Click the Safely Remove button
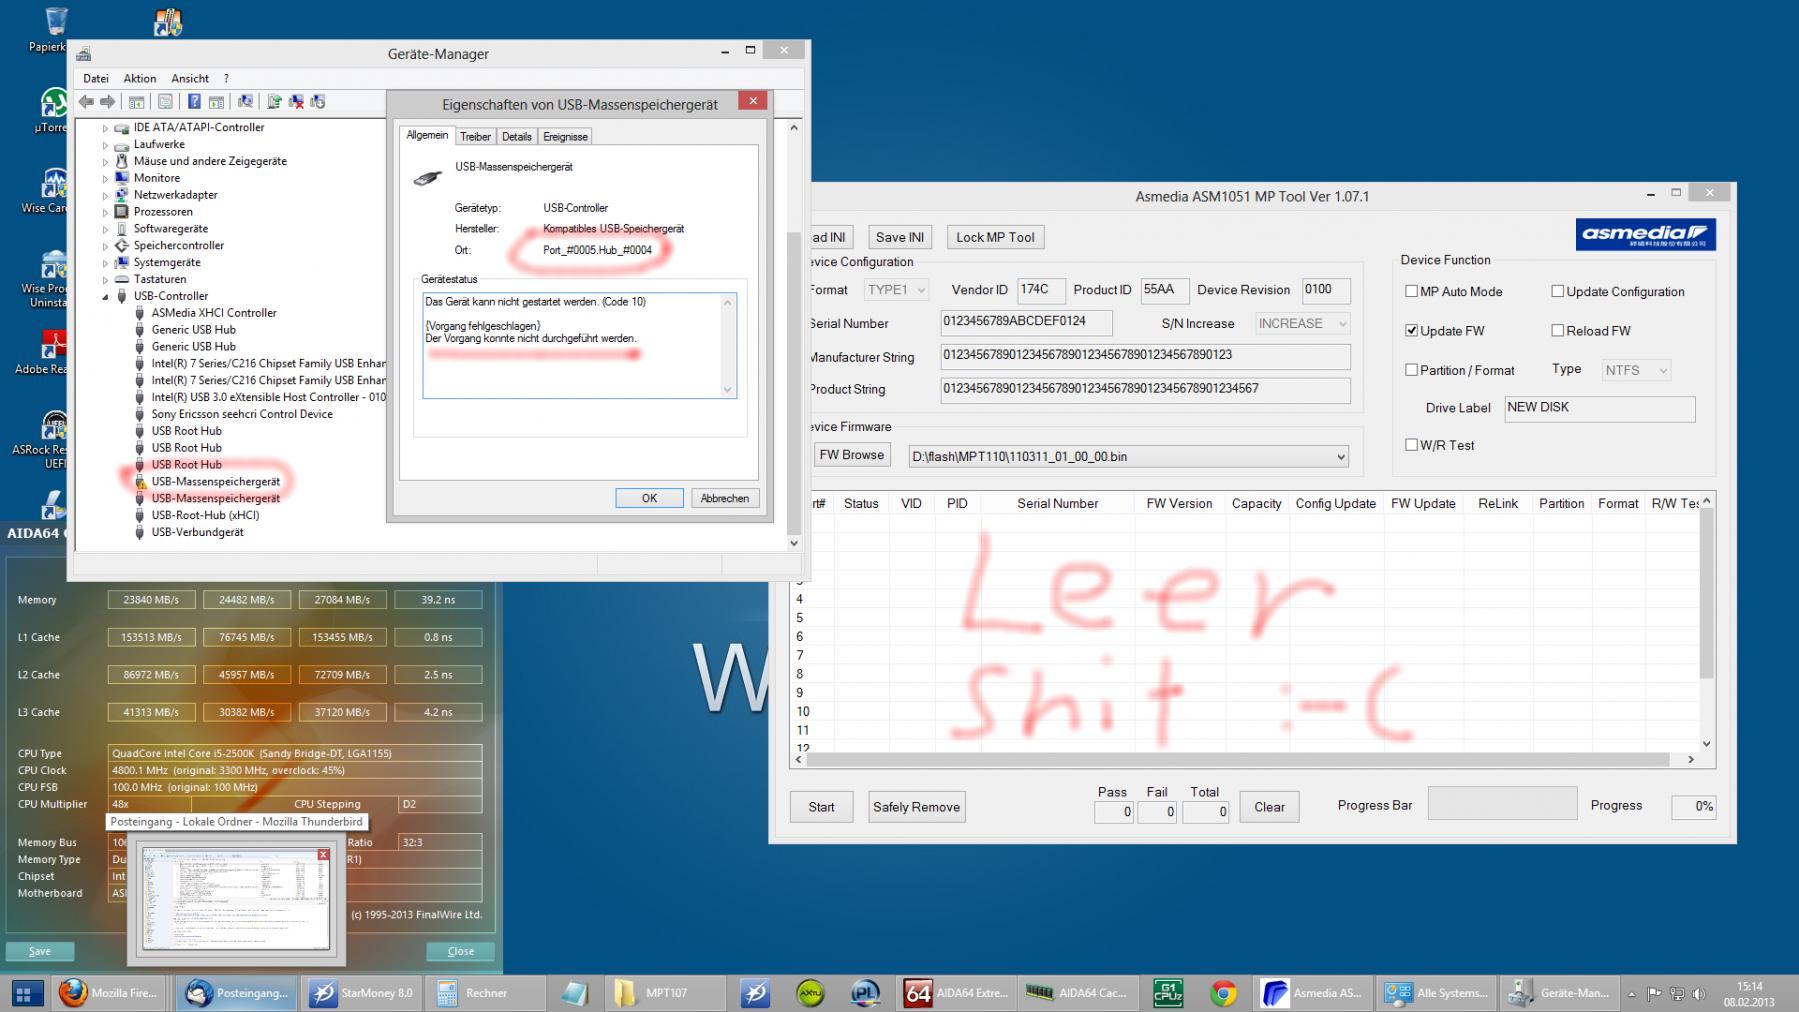1799x1012 pixels. (x=916, y=807)
